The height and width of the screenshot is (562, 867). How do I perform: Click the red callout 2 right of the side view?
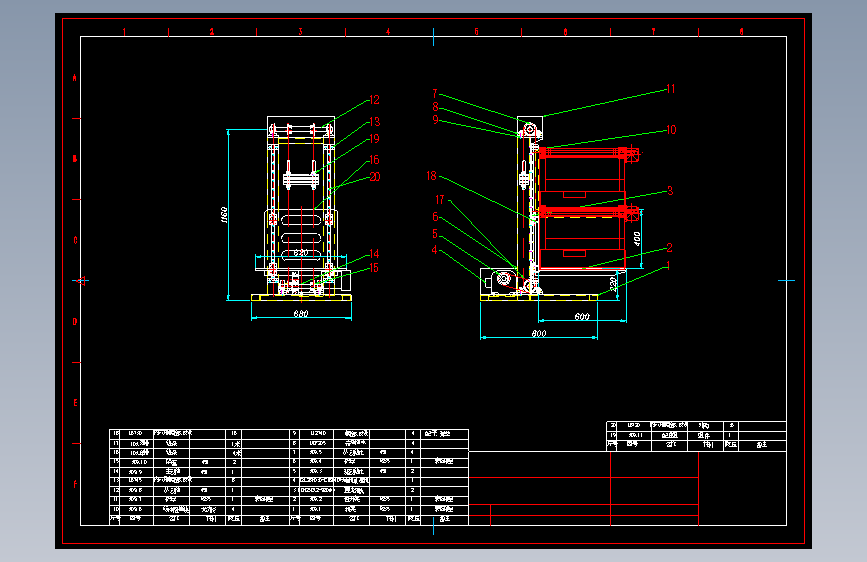click(x=670, y=248)
